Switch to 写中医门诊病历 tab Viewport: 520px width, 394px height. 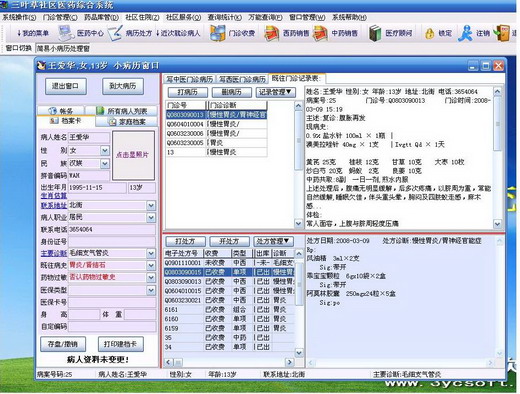(189, 79)
